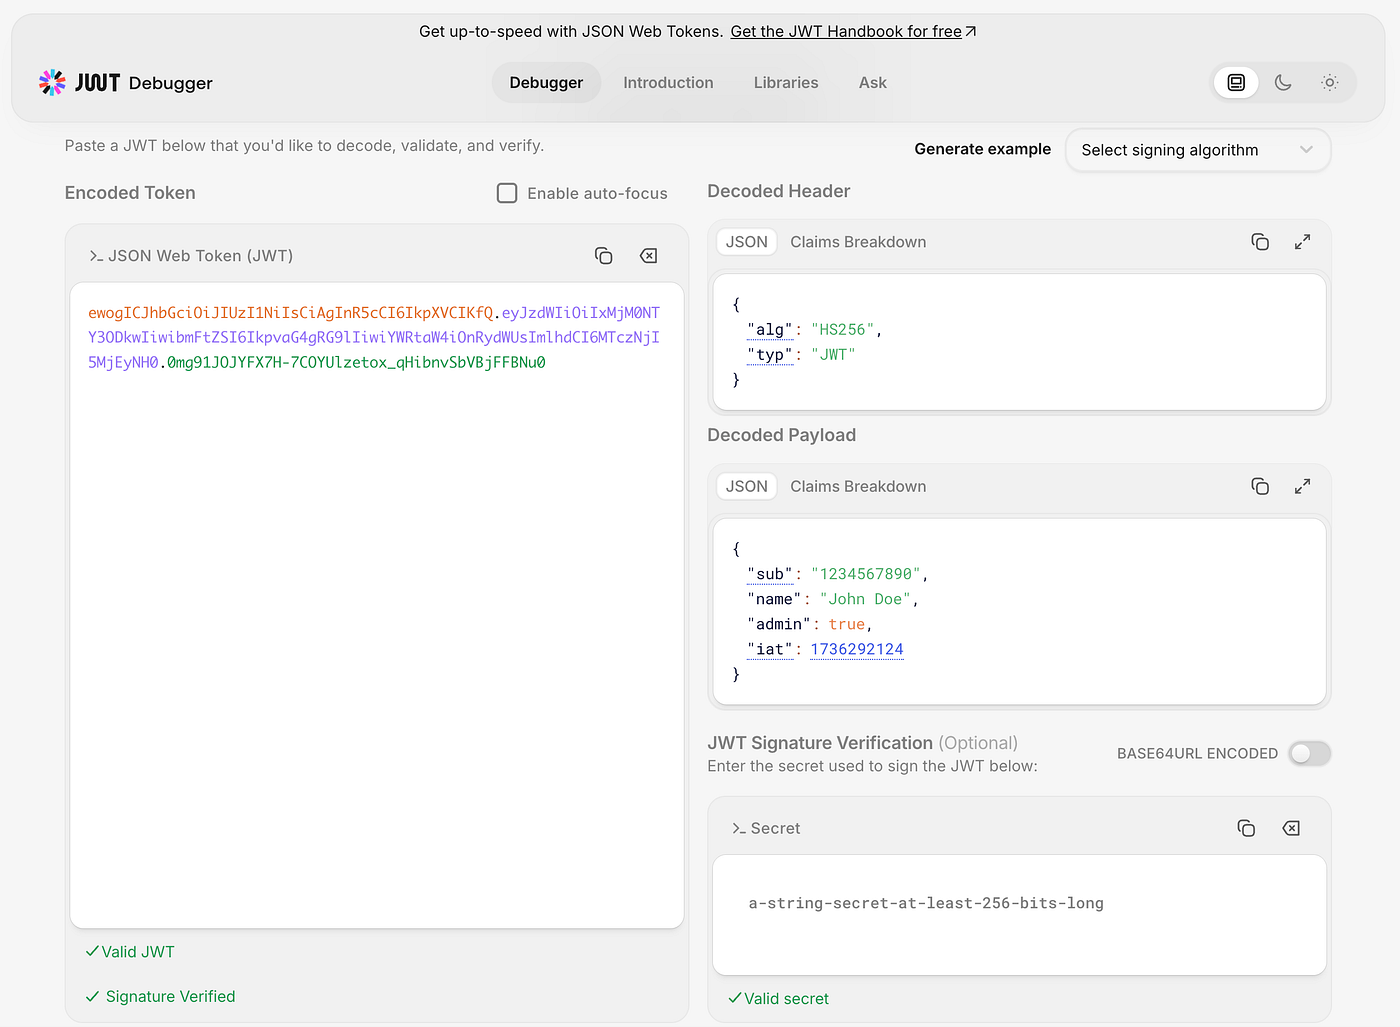Clear the encoded token field

tap(648, 256)
